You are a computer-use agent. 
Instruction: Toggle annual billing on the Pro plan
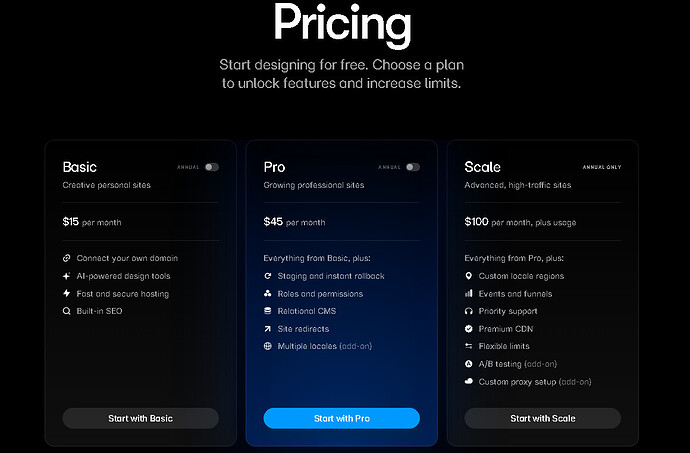tap(413, 167)
